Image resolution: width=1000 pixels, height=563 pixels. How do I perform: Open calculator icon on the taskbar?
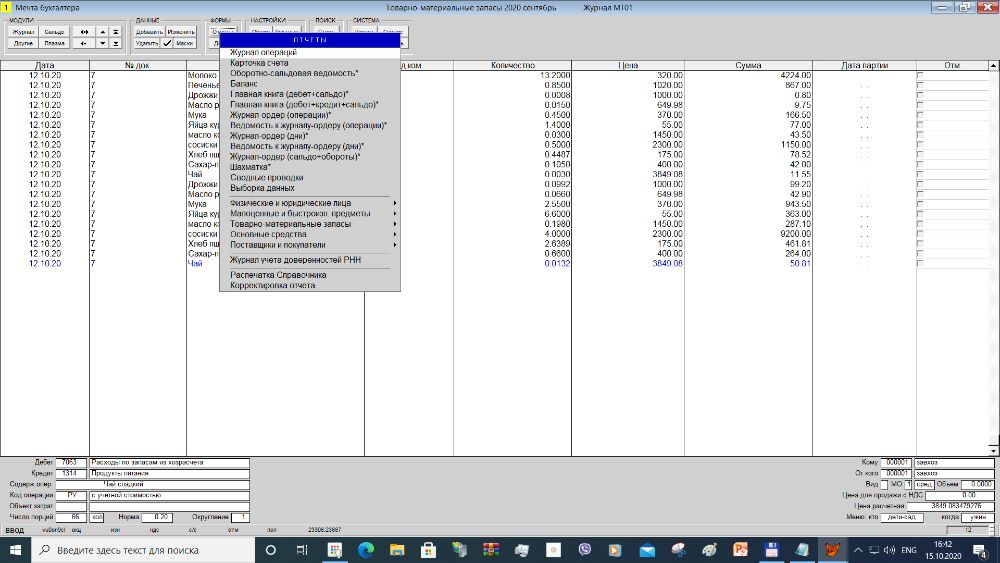334,550
